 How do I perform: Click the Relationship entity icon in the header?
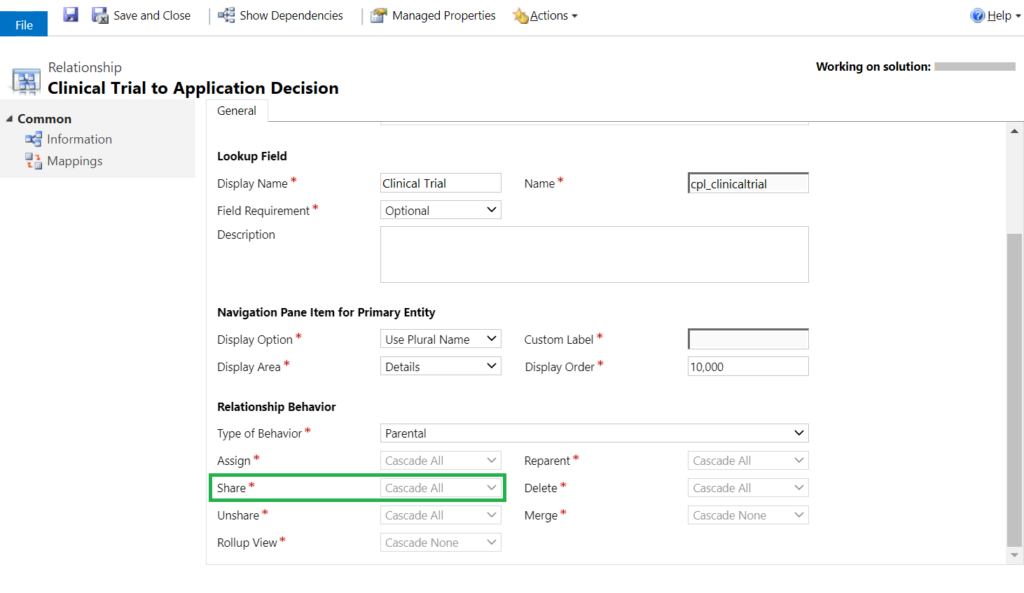(x=24, y=78)
